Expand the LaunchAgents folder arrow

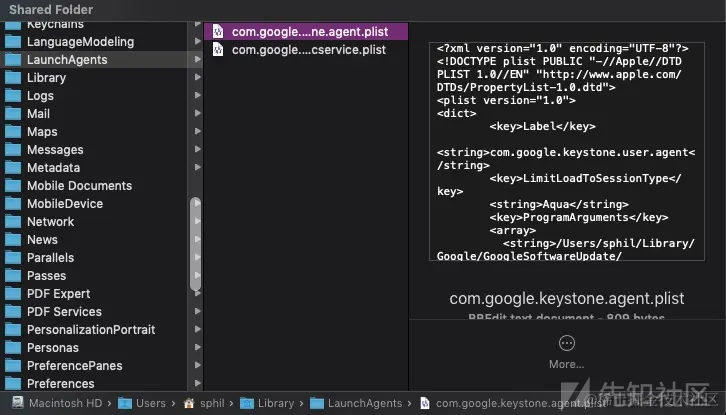(x=198, y=59)
